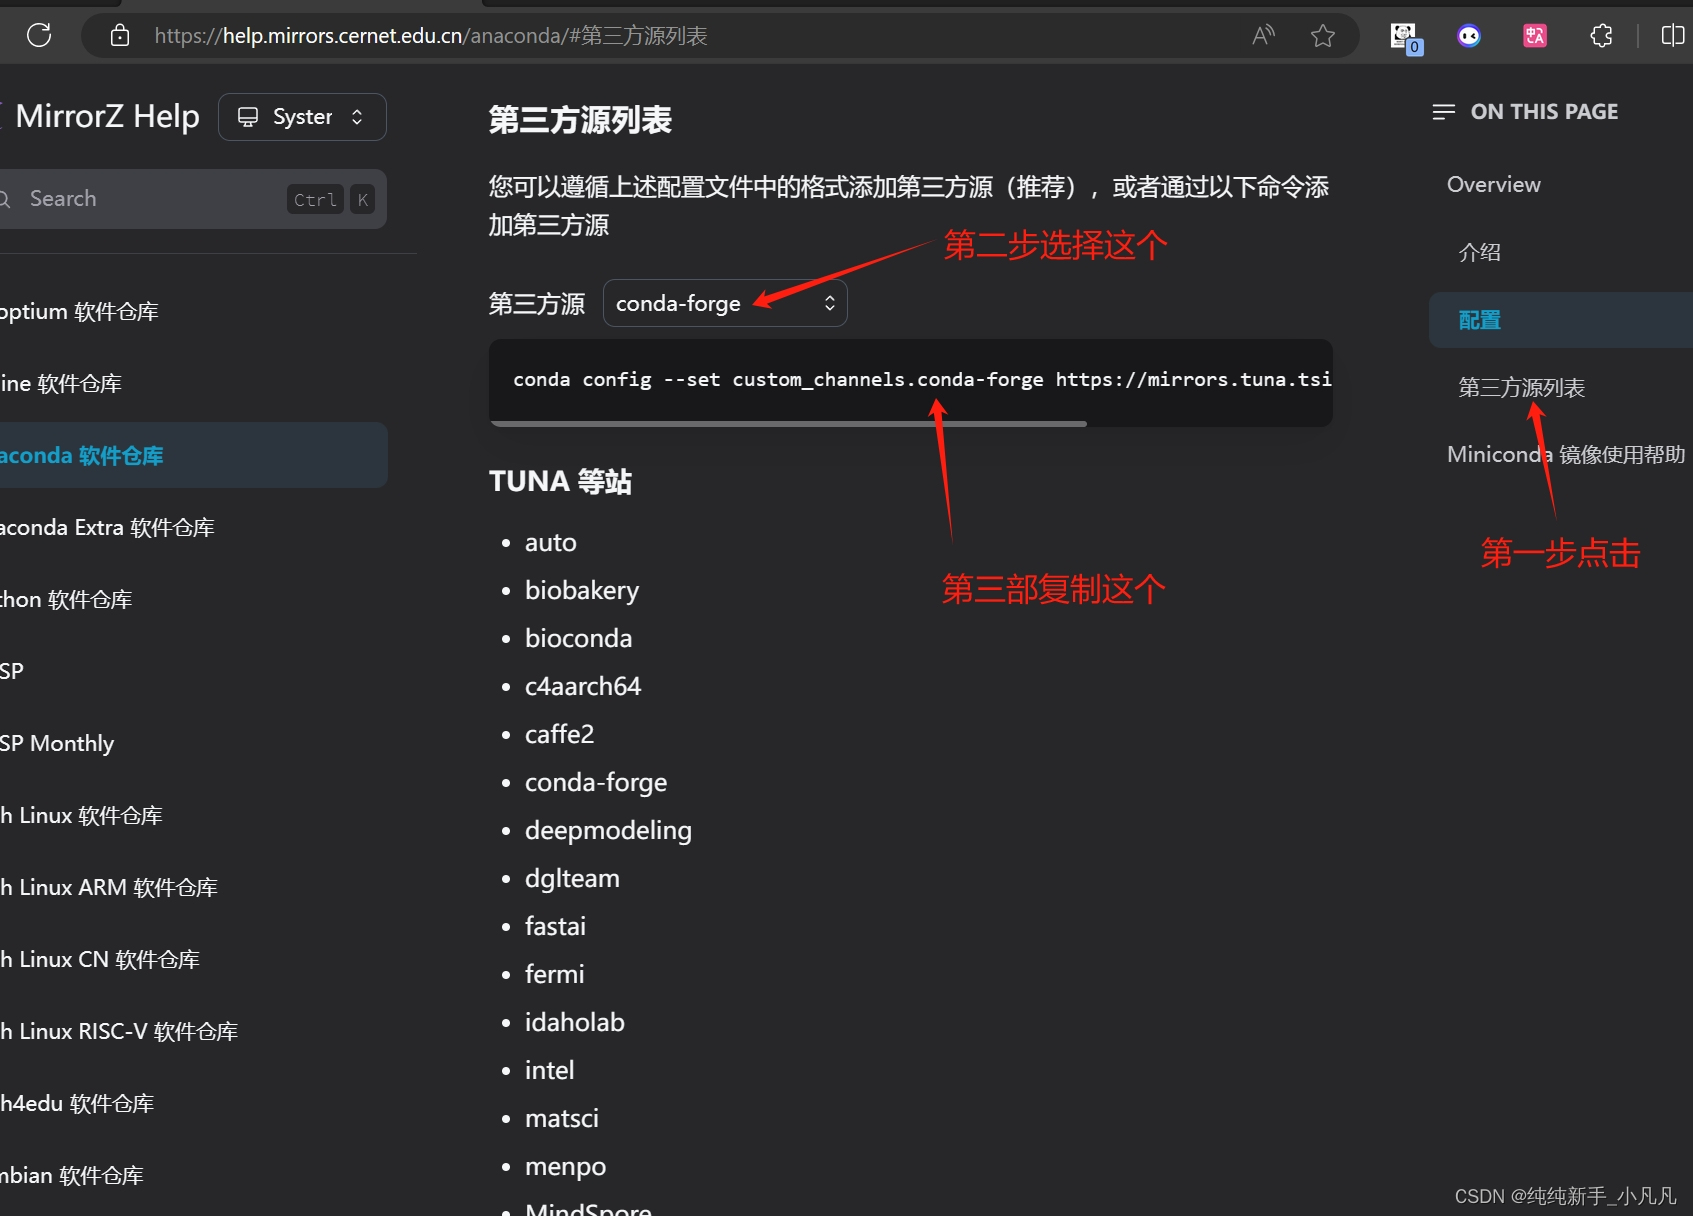
Task: Open the System theme dropdown
Action: point(302,117)
